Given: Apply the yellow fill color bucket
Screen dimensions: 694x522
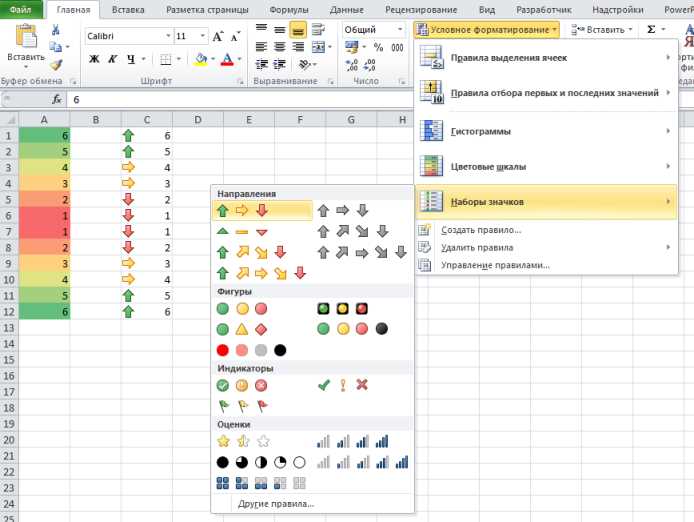Looking at the screenshot, I should (x=201, y=59).
